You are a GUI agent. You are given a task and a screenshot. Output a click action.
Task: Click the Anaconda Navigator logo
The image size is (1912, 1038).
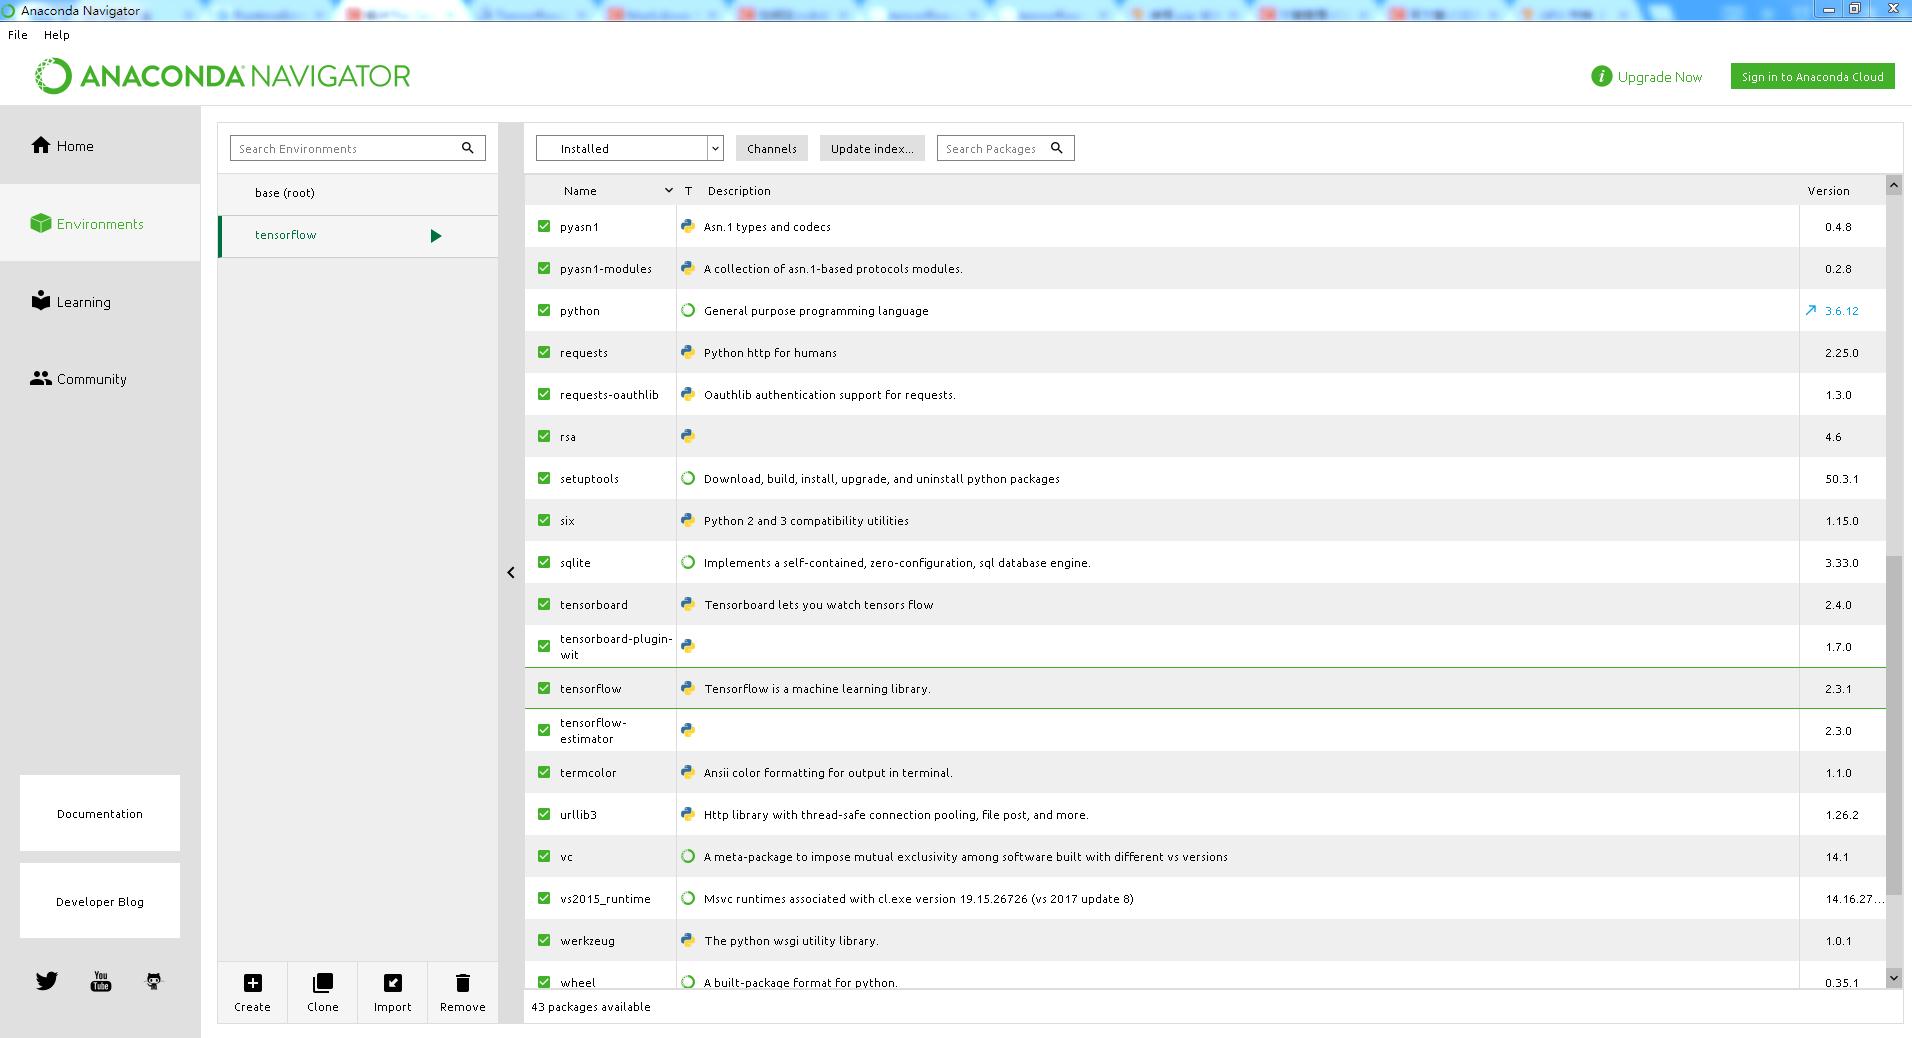[222, 76]
